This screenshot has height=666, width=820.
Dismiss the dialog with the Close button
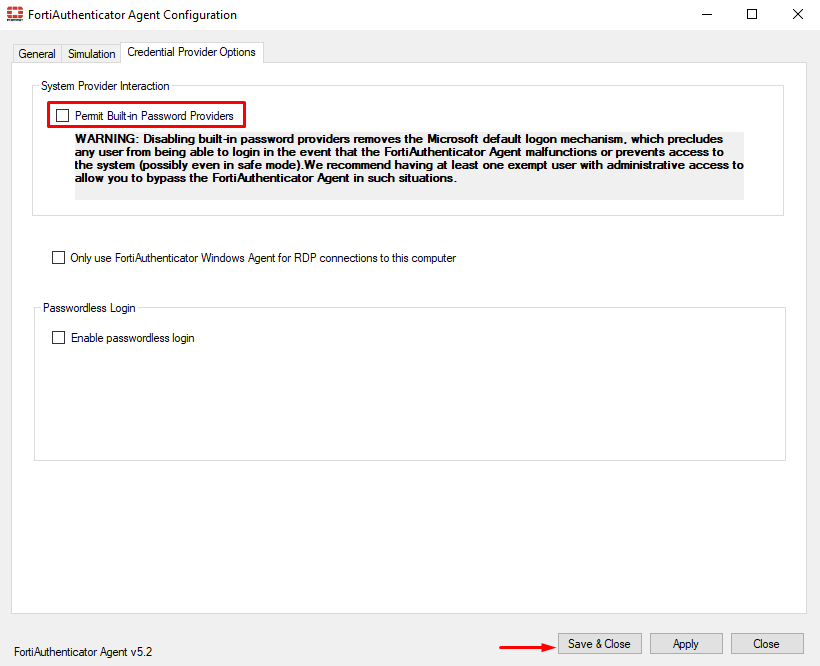[767, 643]
